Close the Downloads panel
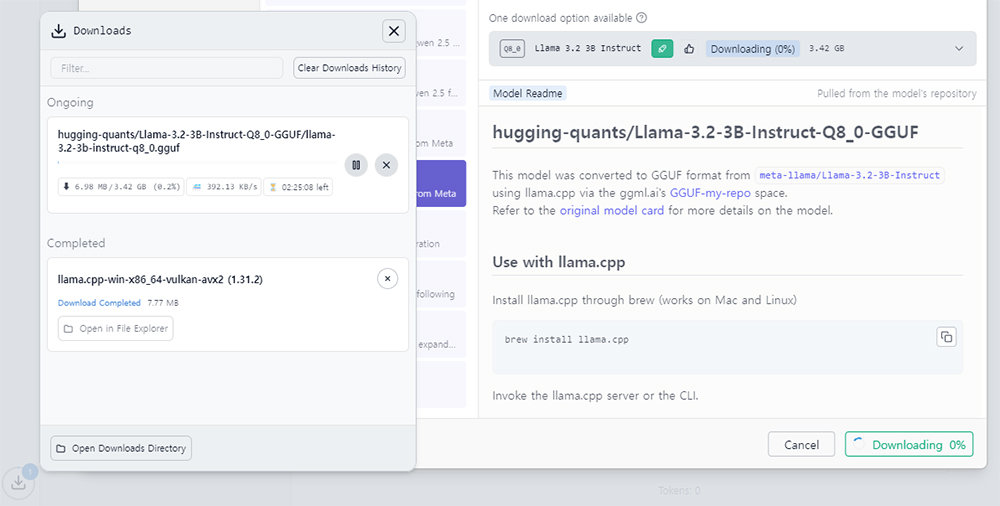Image resolution: width=1000 pixels, height=506 pixels. pos(394,31)
